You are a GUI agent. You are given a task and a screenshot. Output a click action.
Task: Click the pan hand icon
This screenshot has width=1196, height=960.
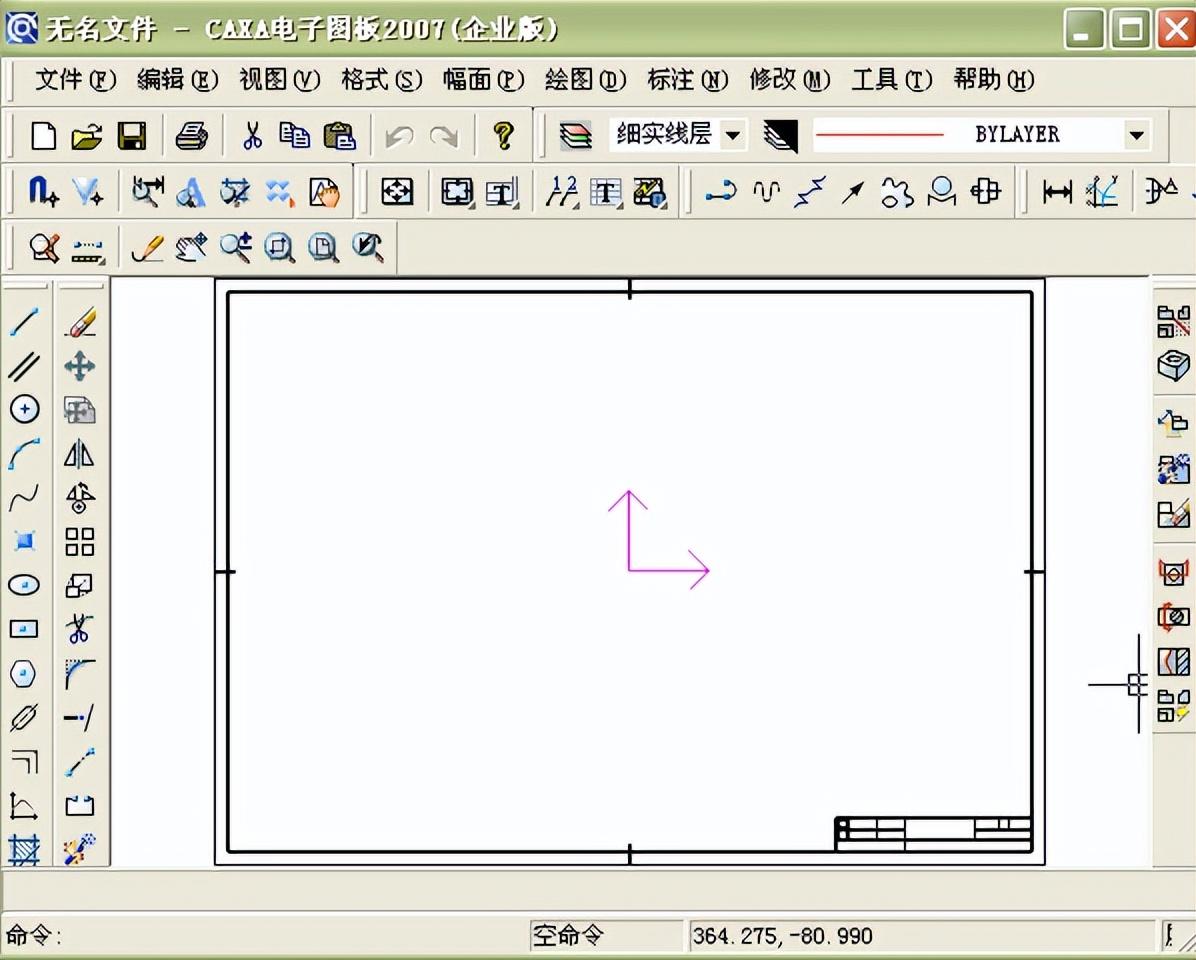pyautogui.click(x=191, y=248)
